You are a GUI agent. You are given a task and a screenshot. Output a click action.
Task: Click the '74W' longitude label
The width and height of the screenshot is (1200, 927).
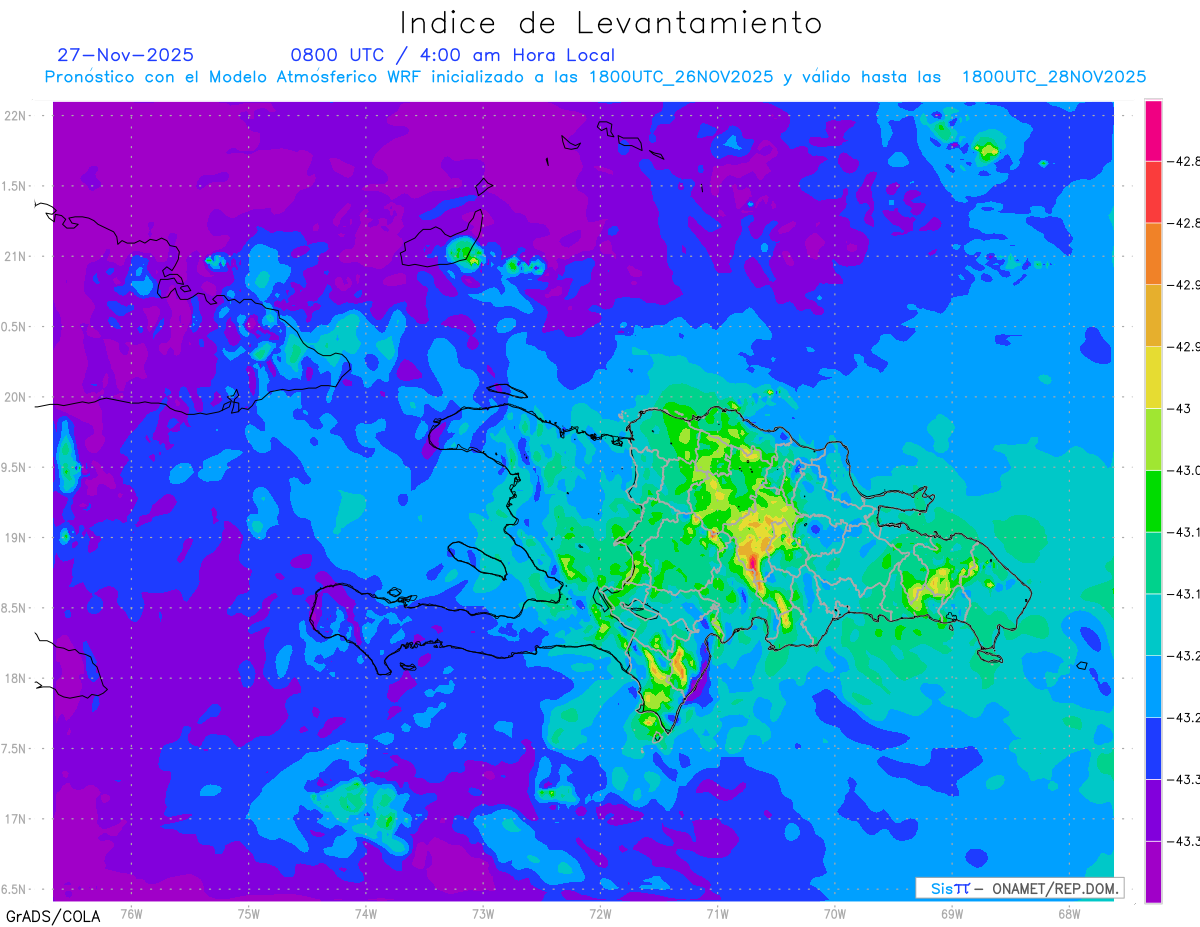point(366,913)
